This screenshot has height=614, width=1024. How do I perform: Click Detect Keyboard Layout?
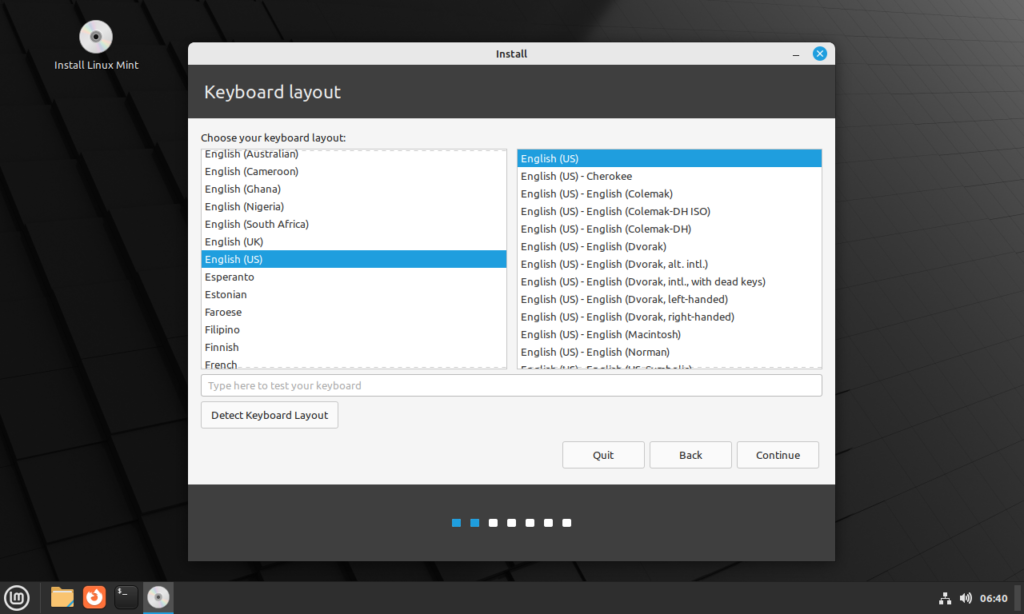[x=269, y=414]
